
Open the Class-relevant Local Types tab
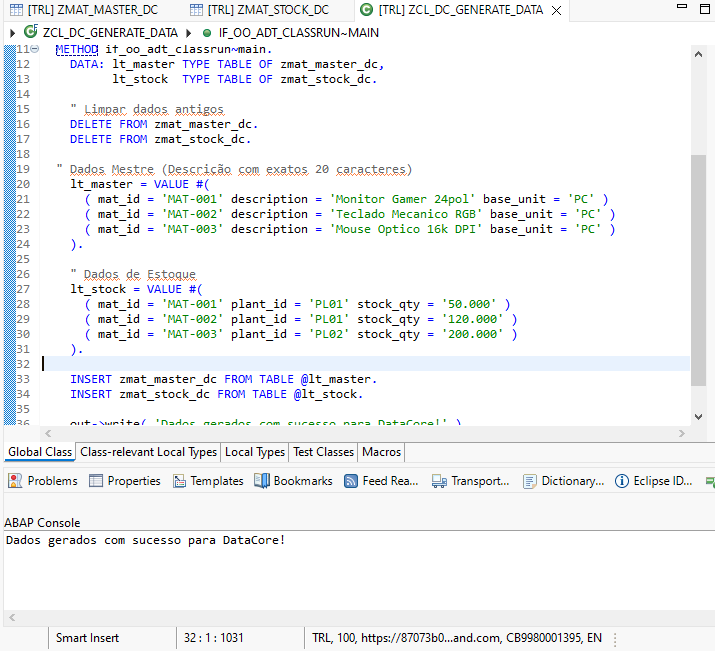tap(148, 452)
